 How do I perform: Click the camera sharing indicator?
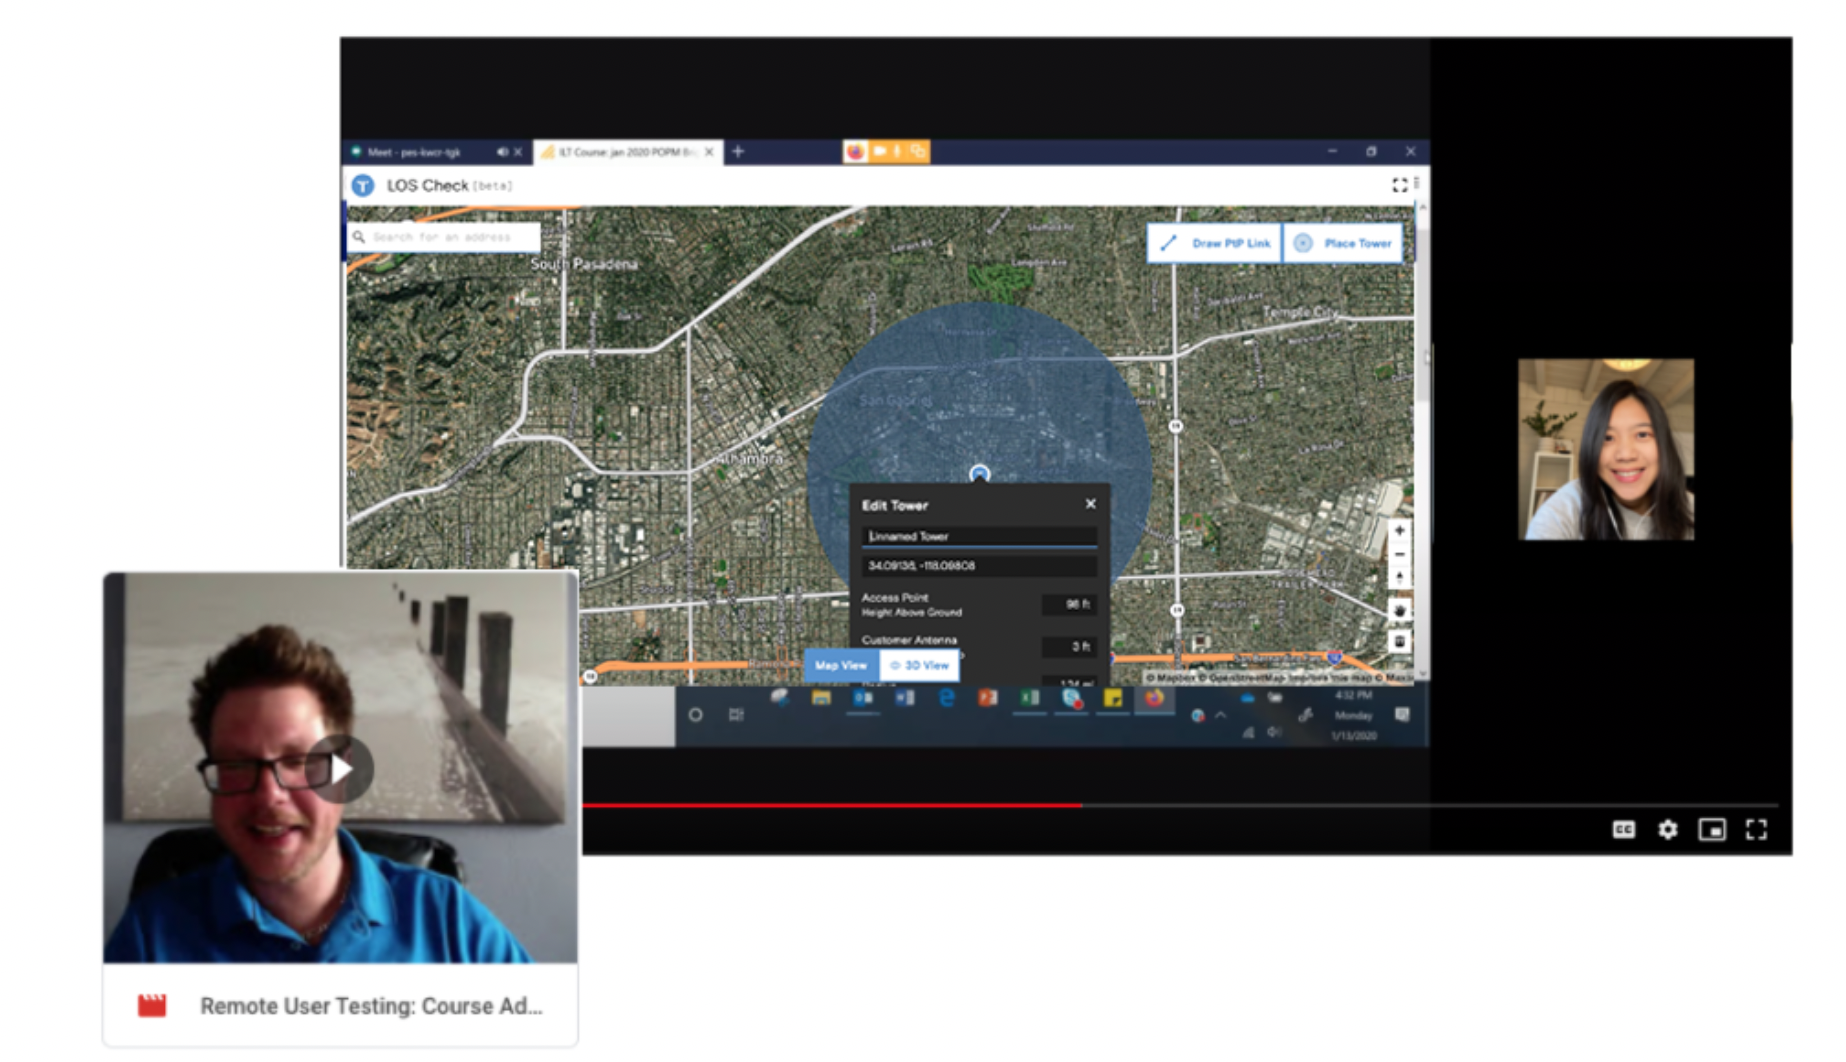[x=879, y=151]
